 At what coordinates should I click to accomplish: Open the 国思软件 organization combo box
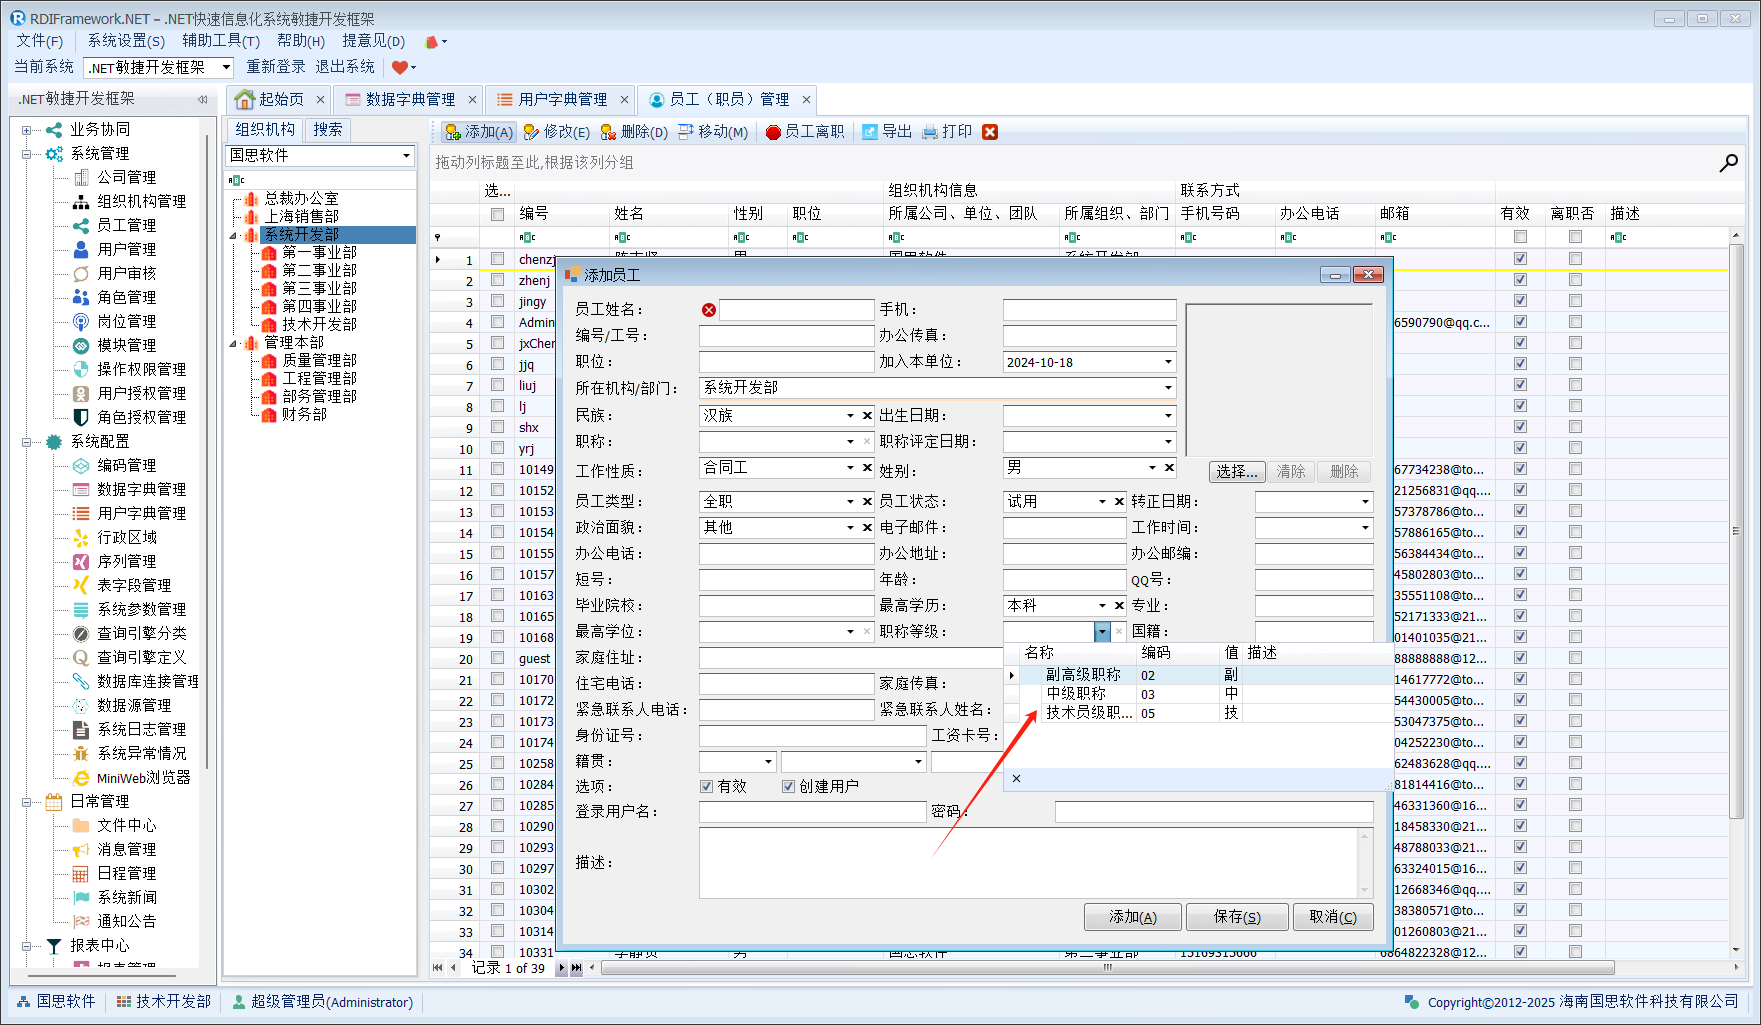pyautogui.click(x=406, y=156)
